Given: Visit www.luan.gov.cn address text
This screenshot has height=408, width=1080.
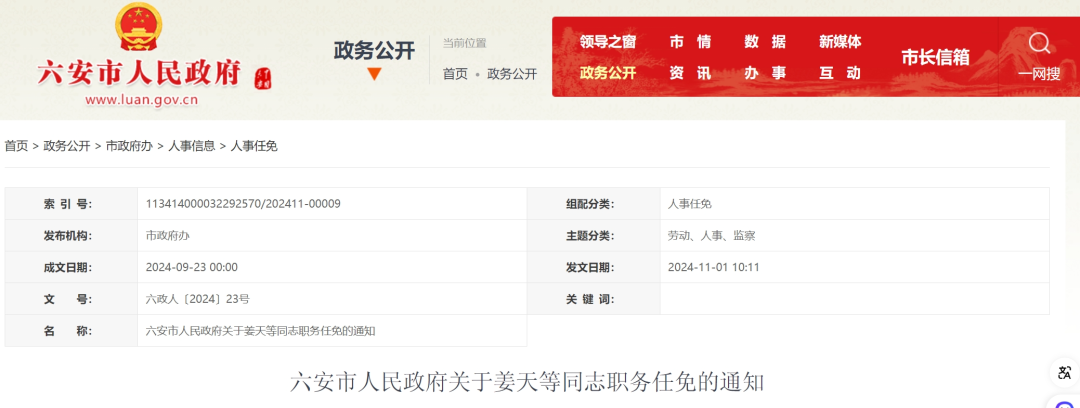Looking at the screenshot, I should pyautogui.click(x=141, y=100).
